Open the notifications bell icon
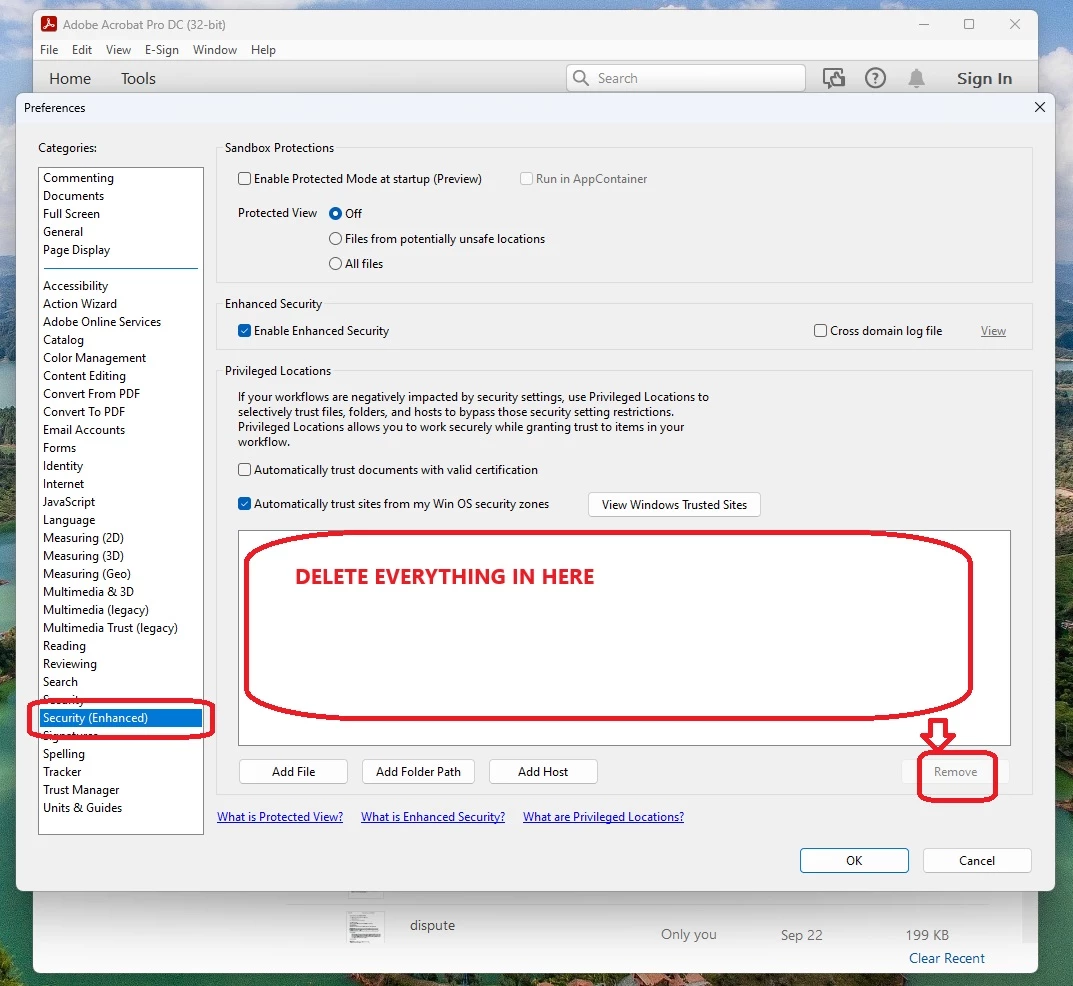The height and width of the screenshot is (986, 1073). click(916, 78)
